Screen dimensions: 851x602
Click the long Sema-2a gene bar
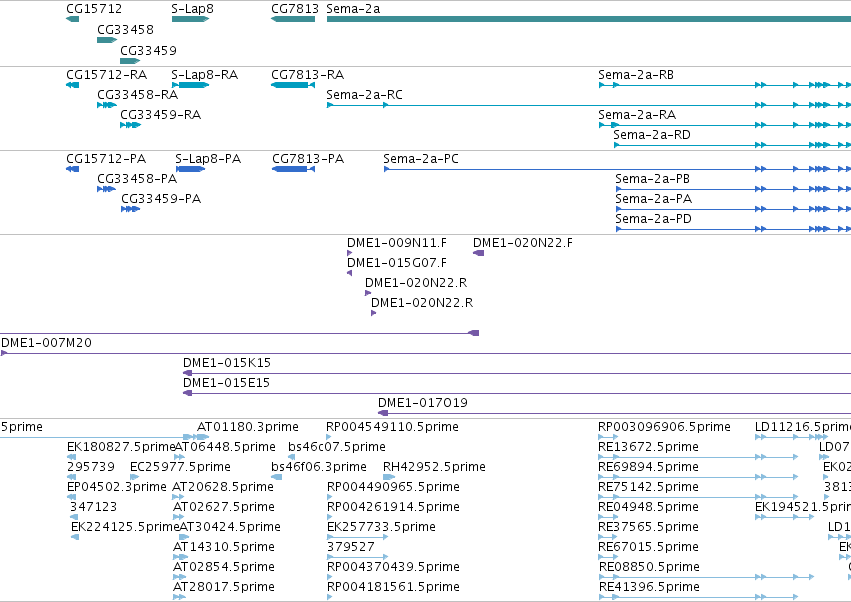[589, 19]
